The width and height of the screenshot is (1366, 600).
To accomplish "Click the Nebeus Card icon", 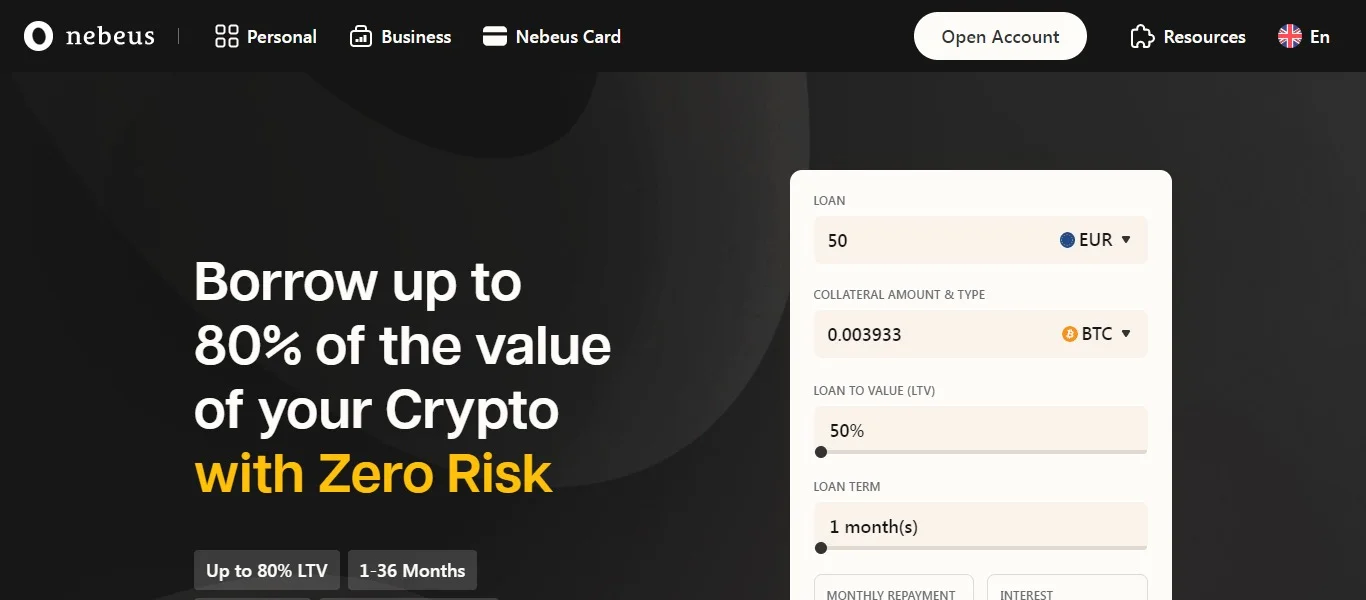I will [495, 37].
